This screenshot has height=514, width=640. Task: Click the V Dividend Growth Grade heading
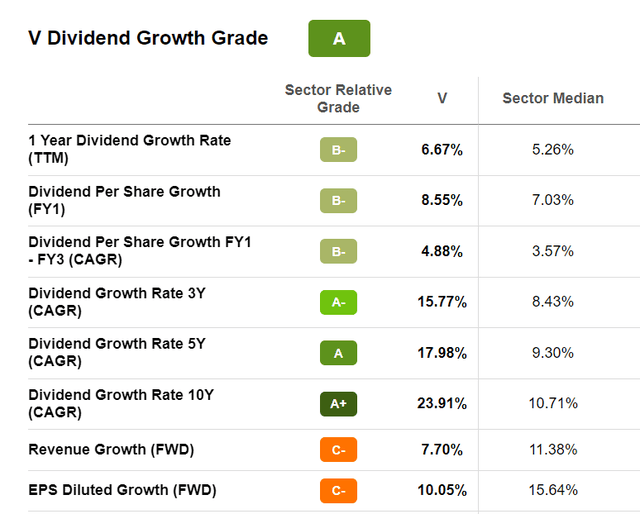[148, 38]
